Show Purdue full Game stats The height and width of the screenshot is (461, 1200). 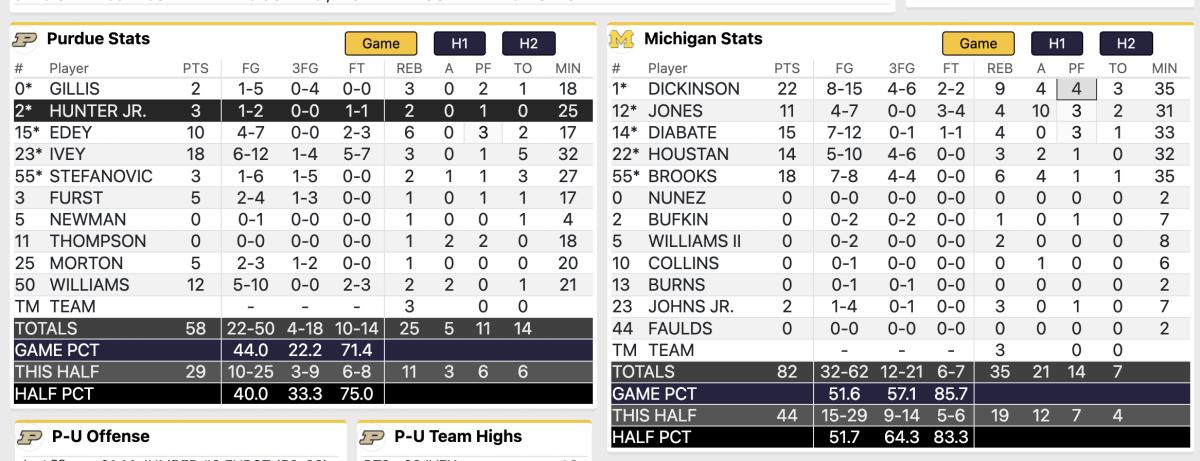point(381,44)
